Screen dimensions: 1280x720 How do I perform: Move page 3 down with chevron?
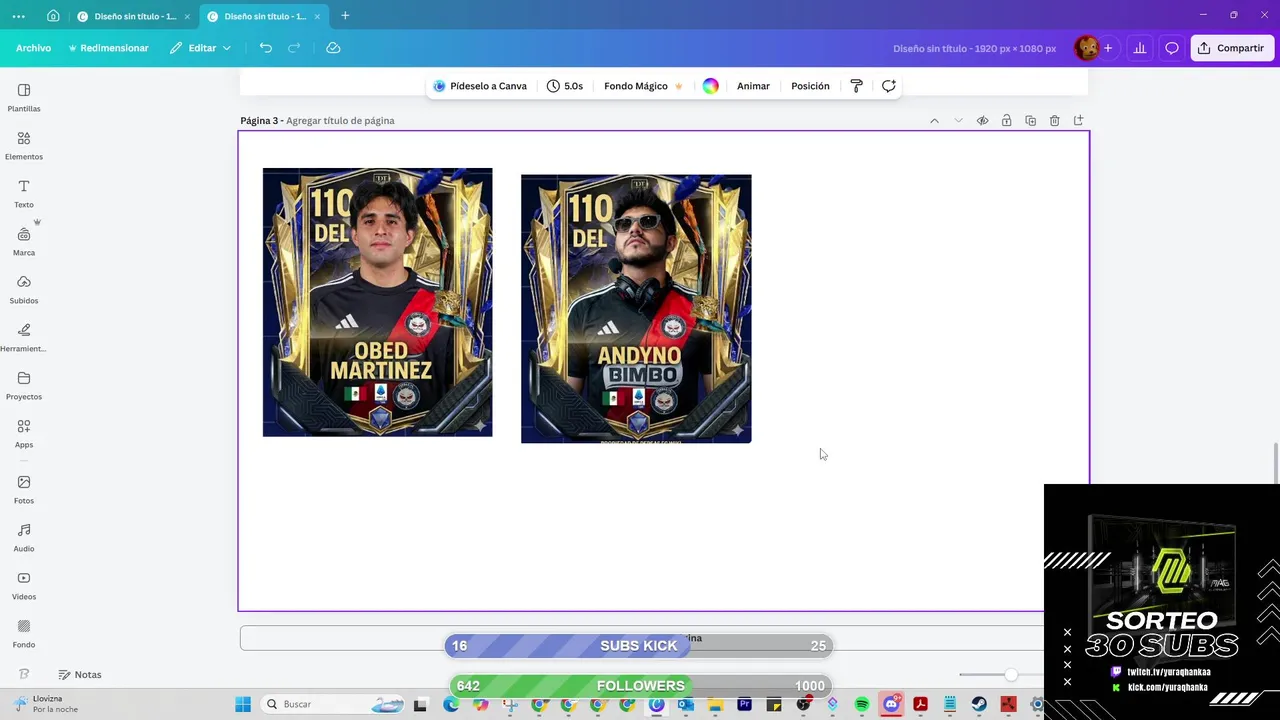[958, 121]
